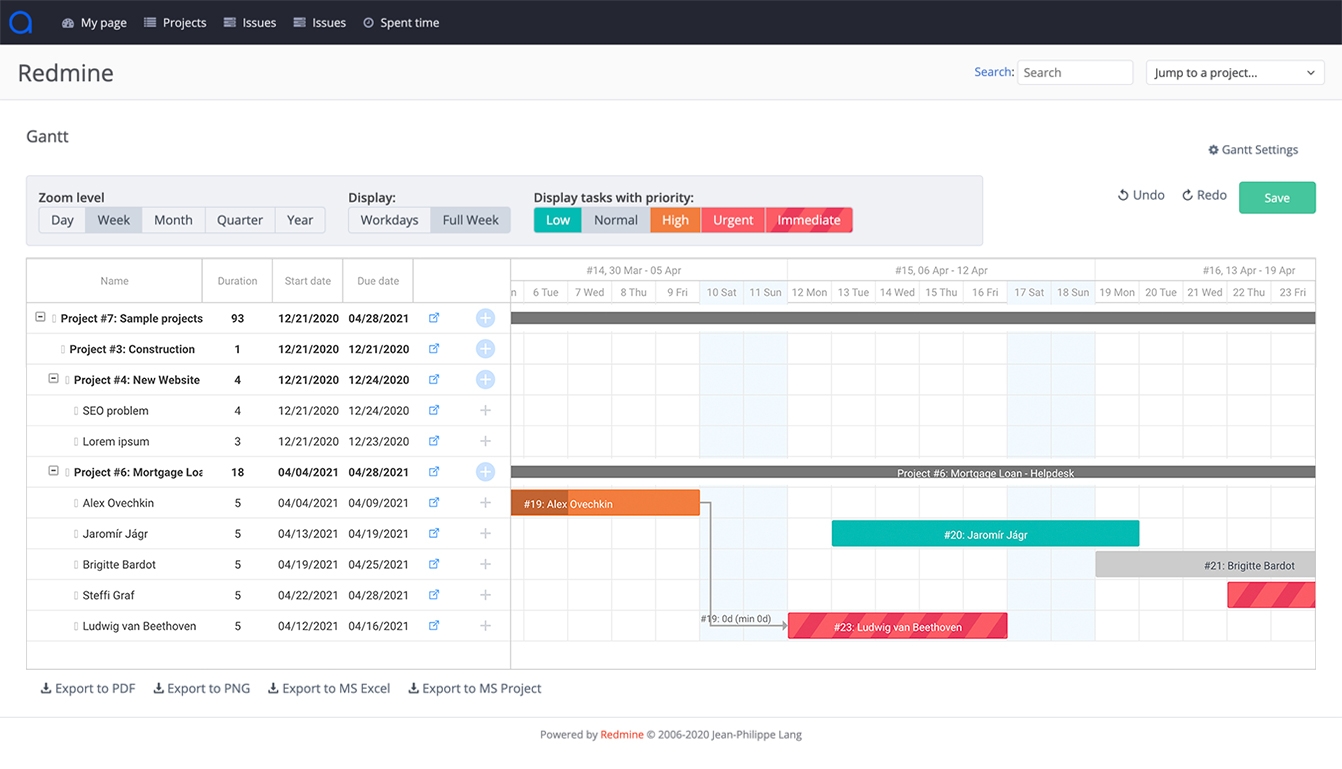
Task: Open Redmine link in footer
Action: (622, 734)
